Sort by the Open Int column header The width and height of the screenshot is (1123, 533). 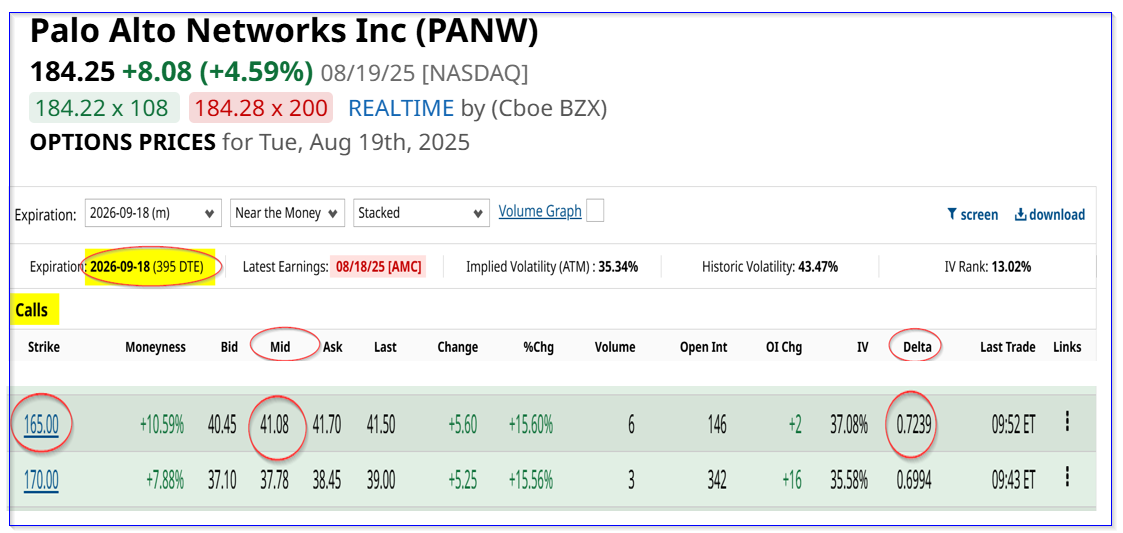pos(703,347)
